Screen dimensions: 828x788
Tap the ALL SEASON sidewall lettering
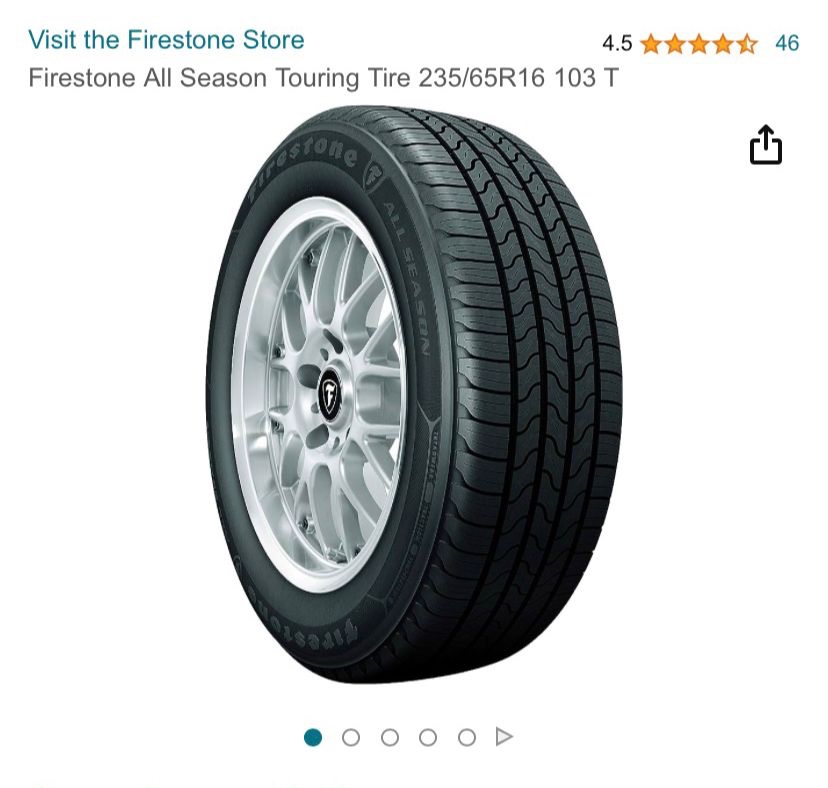pyautogui.click(x=408, y=277)
